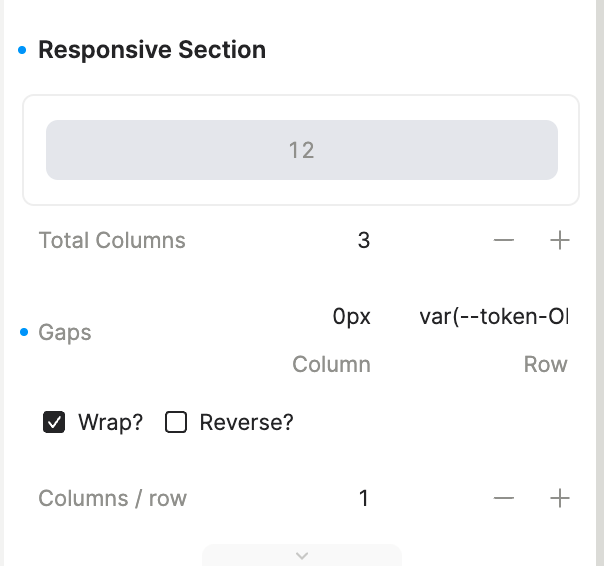This screenshot has height=566, width=604.
Task: Click the Row caption under gaps
Action: [x=545, y=365]
